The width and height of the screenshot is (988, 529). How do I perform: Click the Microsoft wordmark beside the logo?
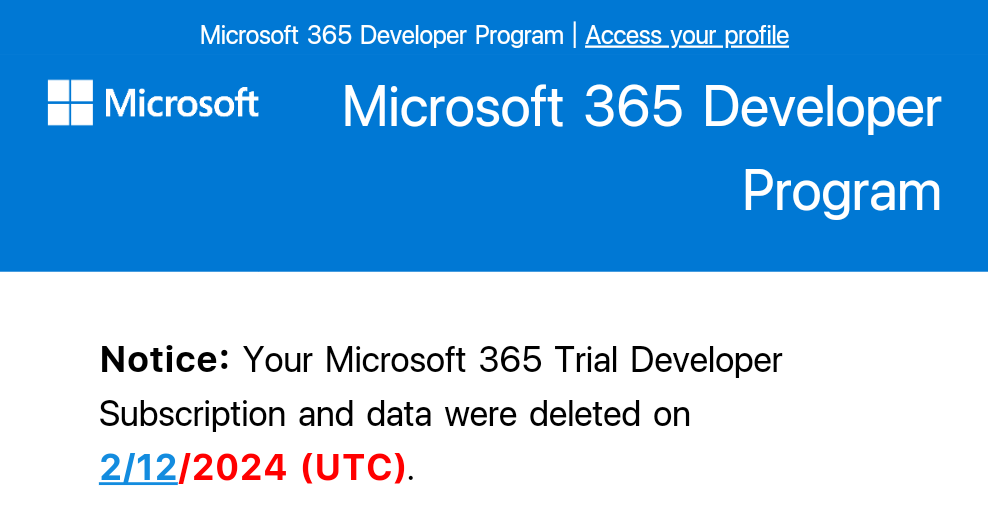[181, 103]
